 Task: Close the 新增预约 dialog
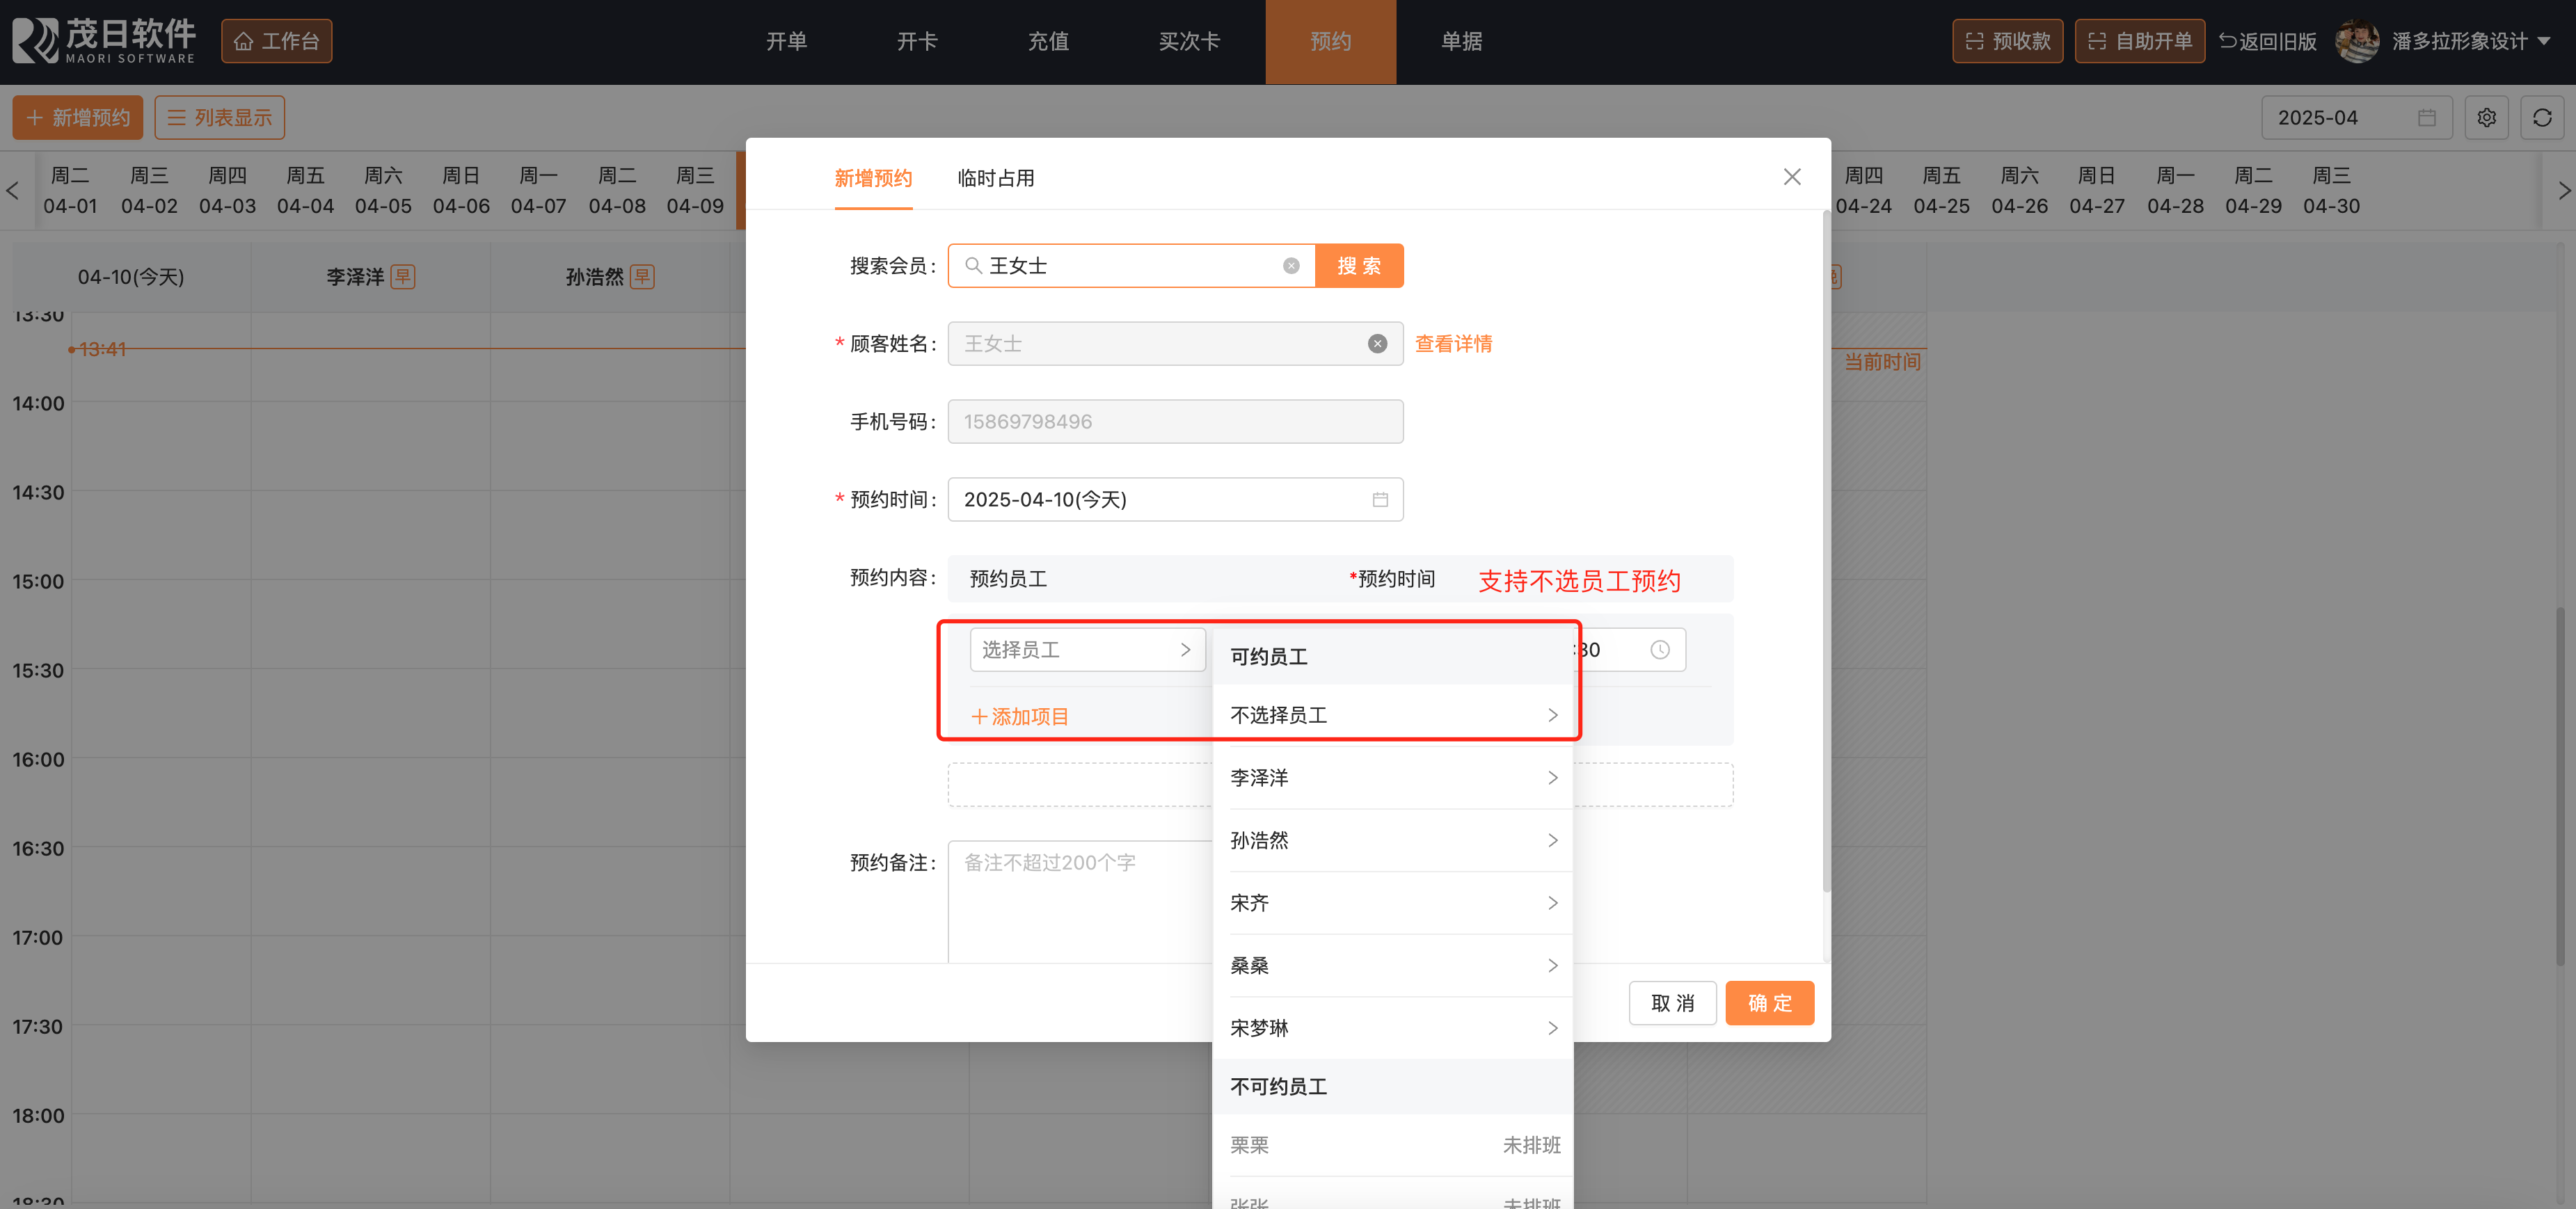point(1791,177)
